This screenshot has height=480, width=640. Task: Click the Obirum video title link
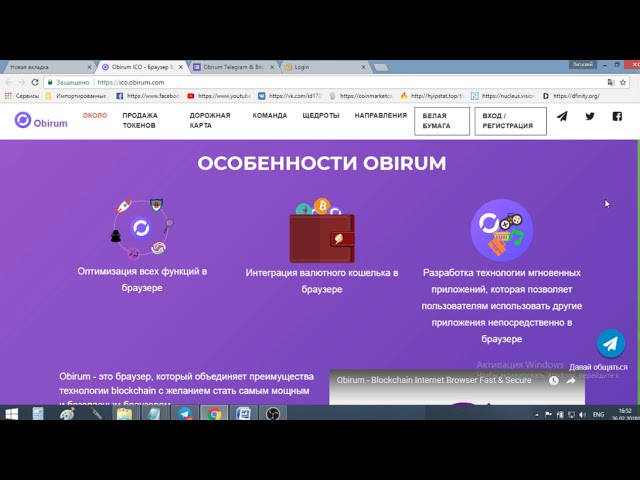pyautogui.click(x=434, y=380)
